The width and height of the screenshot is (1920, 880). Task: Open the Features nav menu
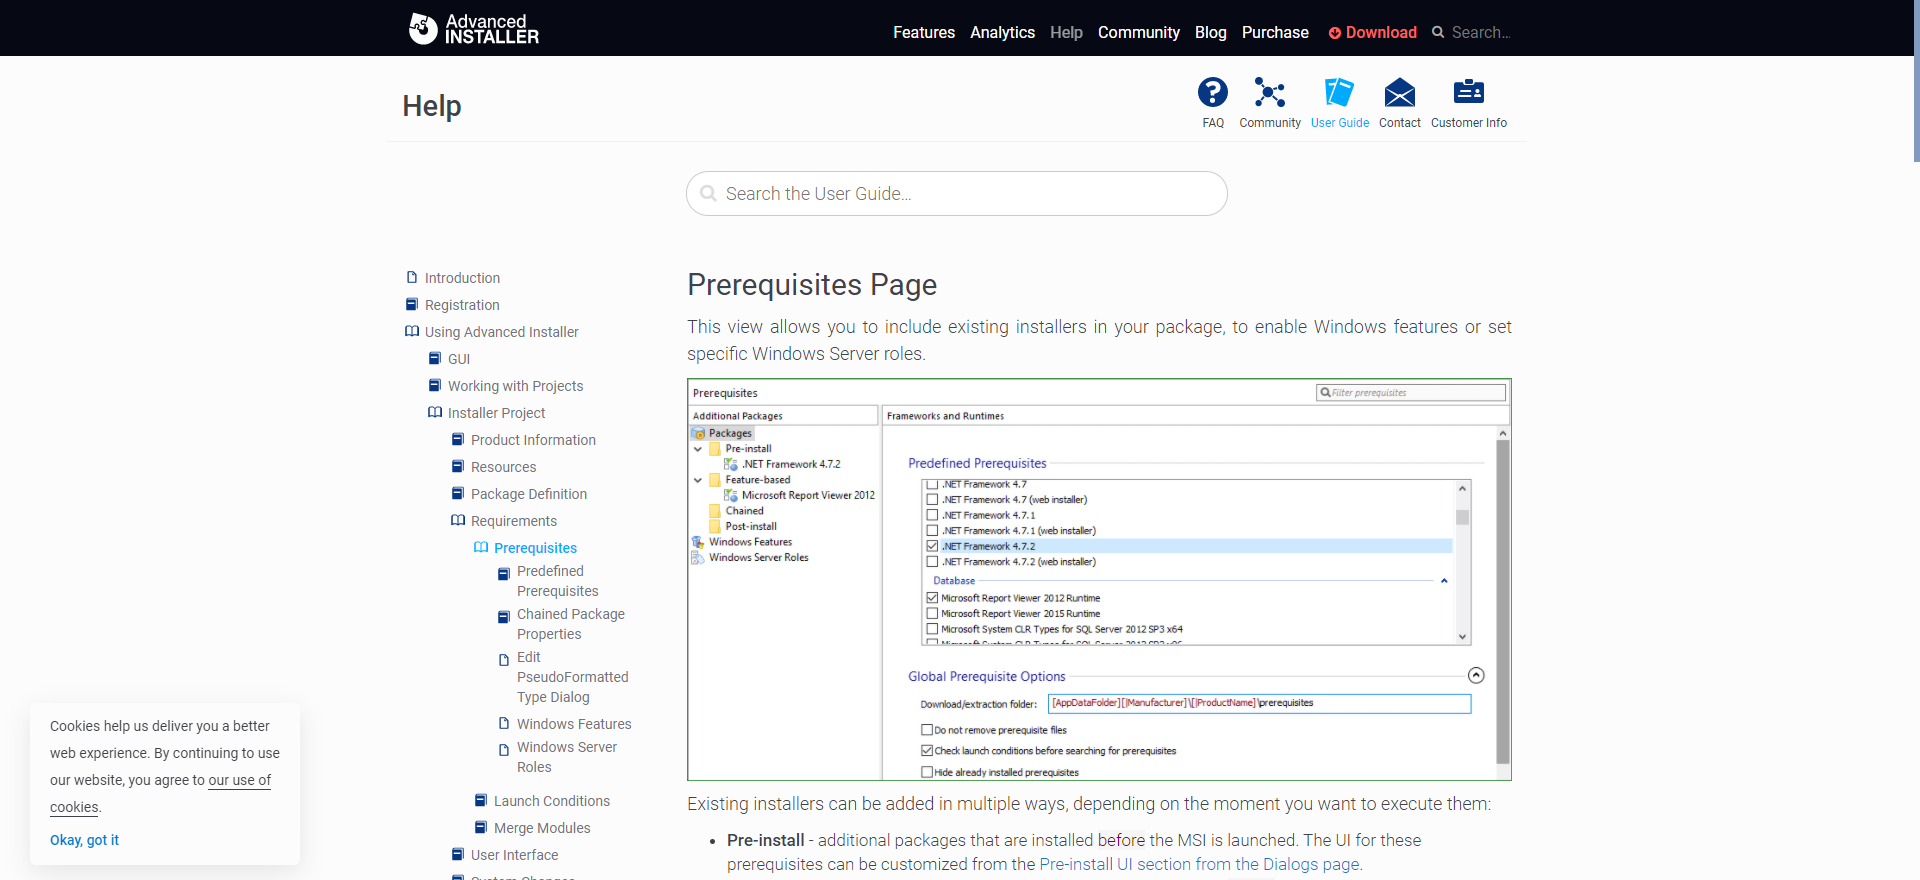coord(924,32)
